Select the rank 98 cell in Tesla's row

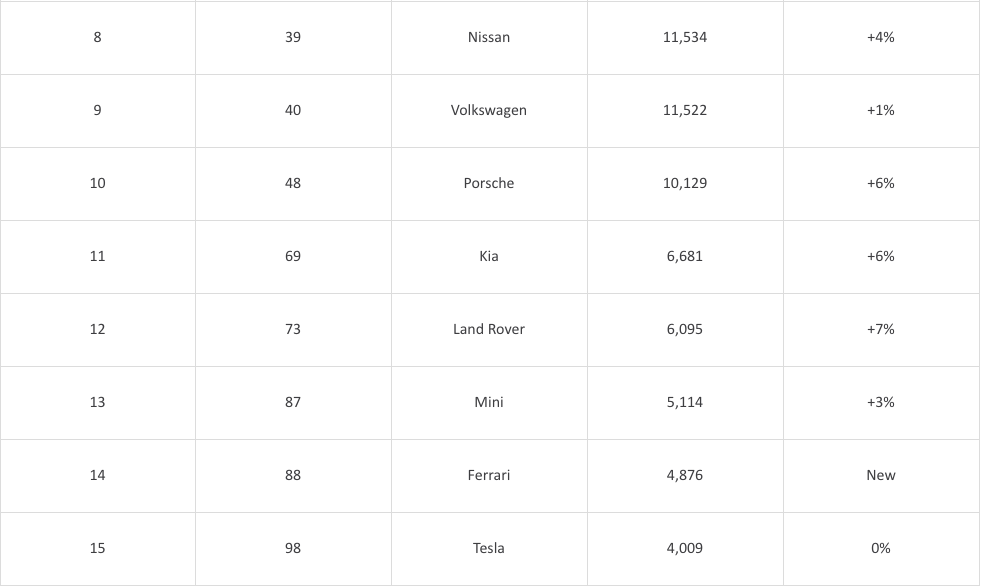292,548
